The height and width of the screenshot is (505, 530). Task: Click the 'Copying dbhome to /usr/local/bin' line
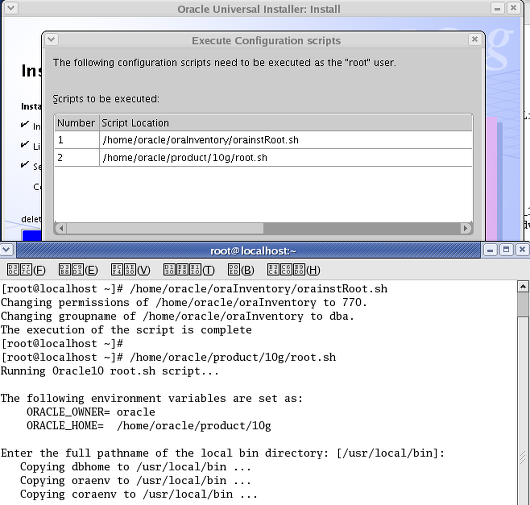(x=135, y=467)
